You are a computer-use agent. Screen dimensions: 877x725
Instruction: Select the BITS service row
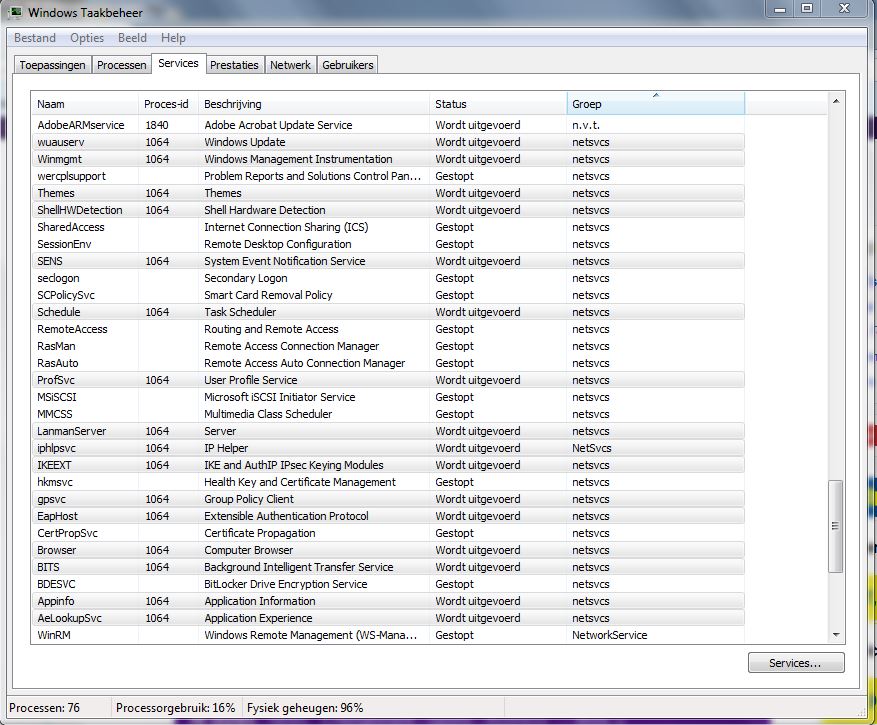[388, 567]
